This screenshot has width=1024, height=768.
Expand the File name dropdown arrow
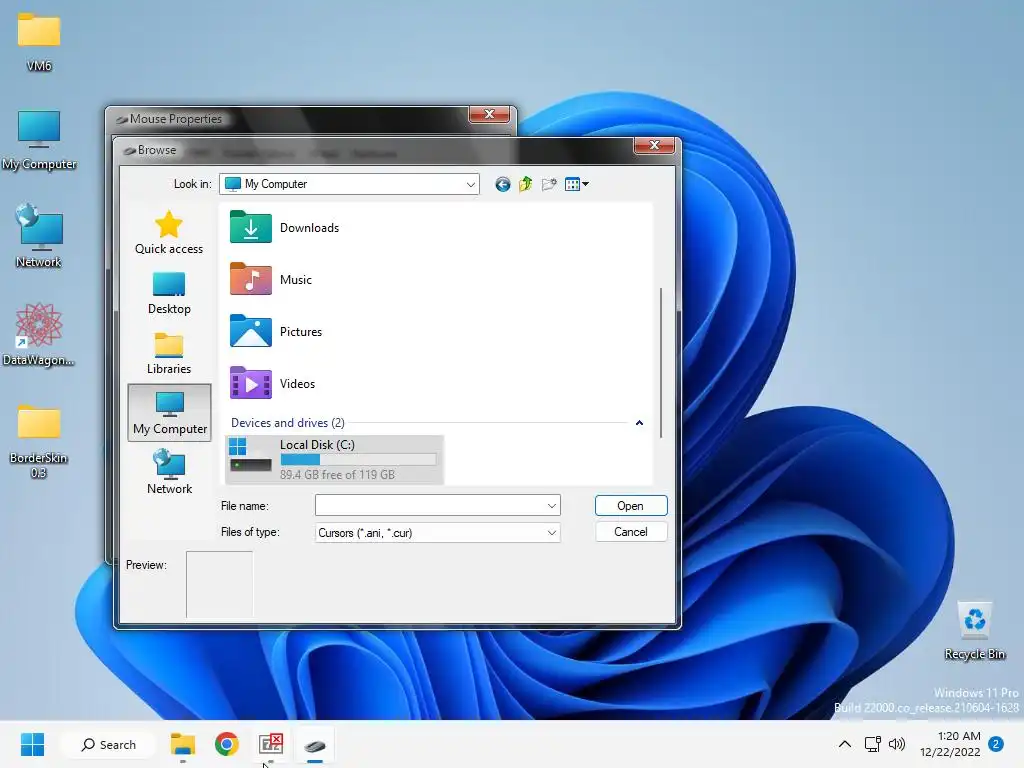pos(552,505)
